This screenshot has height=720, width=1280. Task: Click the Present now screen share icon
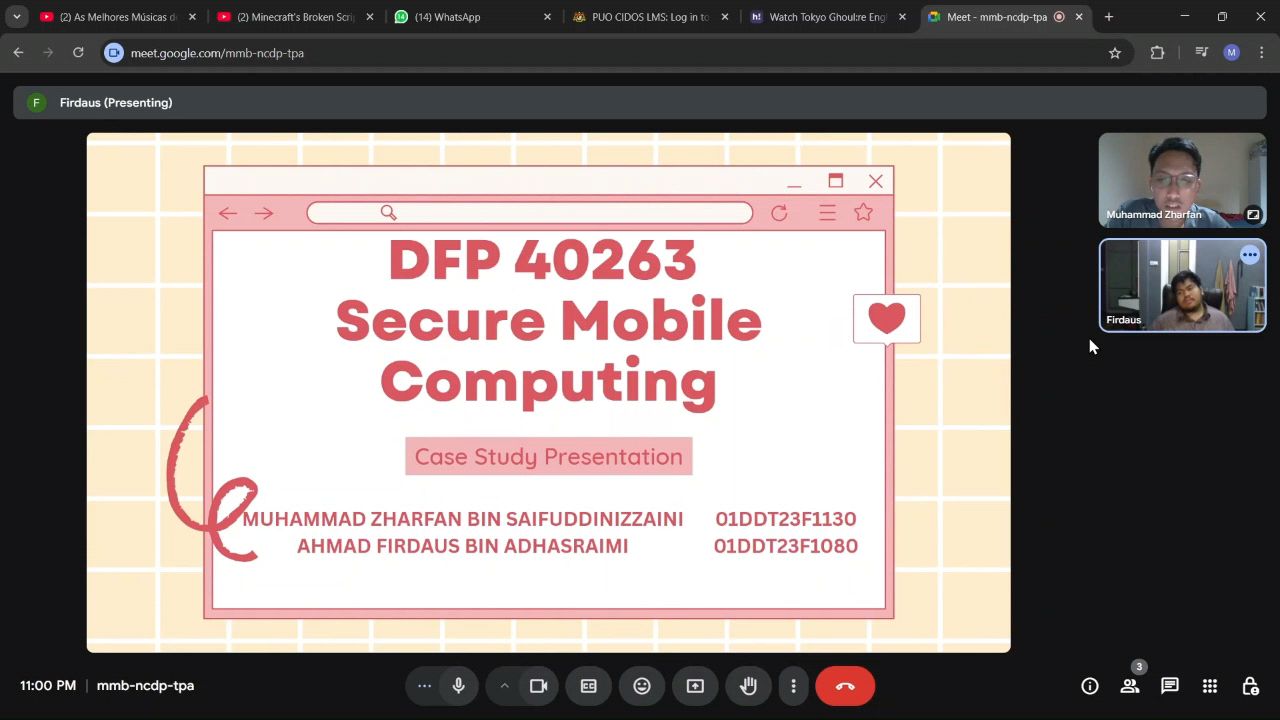tap(695, 686)
